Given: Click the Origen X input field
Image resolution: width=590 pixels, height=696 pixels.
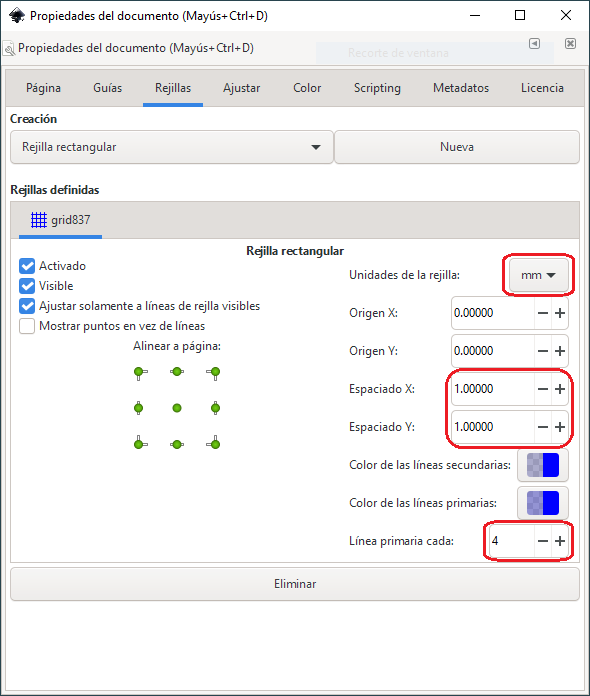Looking at the screenshot, I should [493, 313].
